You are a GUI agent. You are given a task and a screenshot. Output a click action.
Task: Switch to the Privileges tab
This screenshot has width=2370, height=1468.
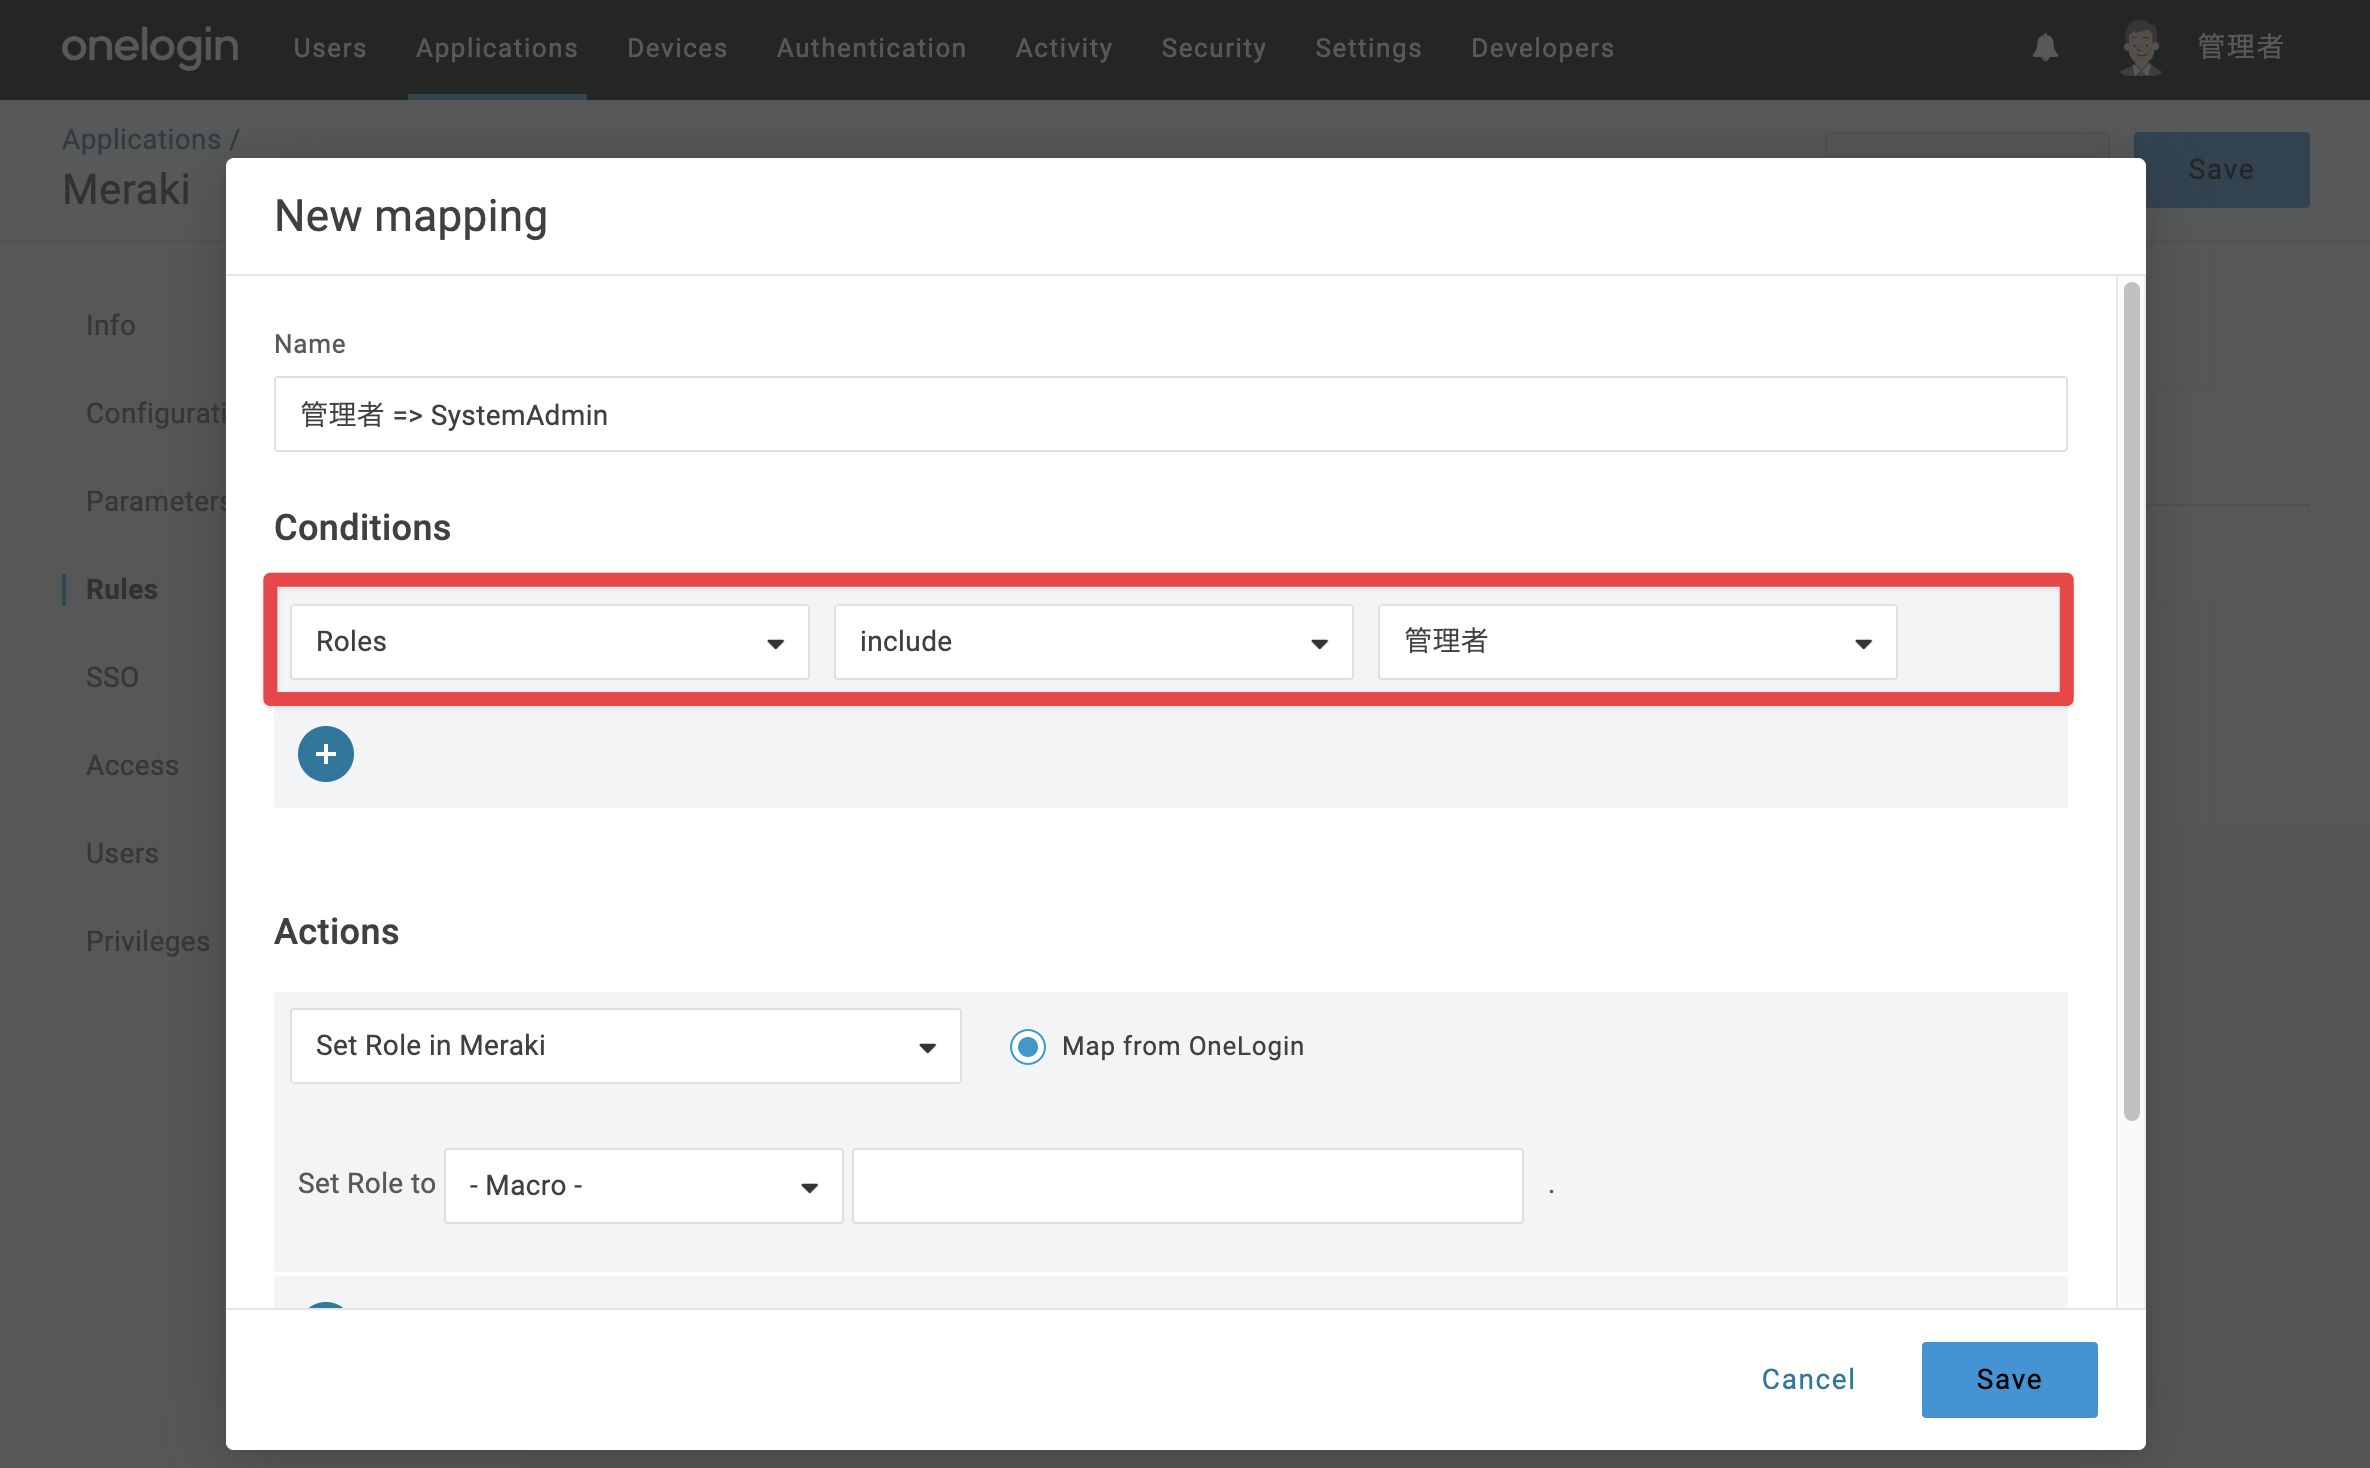tap(148, 941)
